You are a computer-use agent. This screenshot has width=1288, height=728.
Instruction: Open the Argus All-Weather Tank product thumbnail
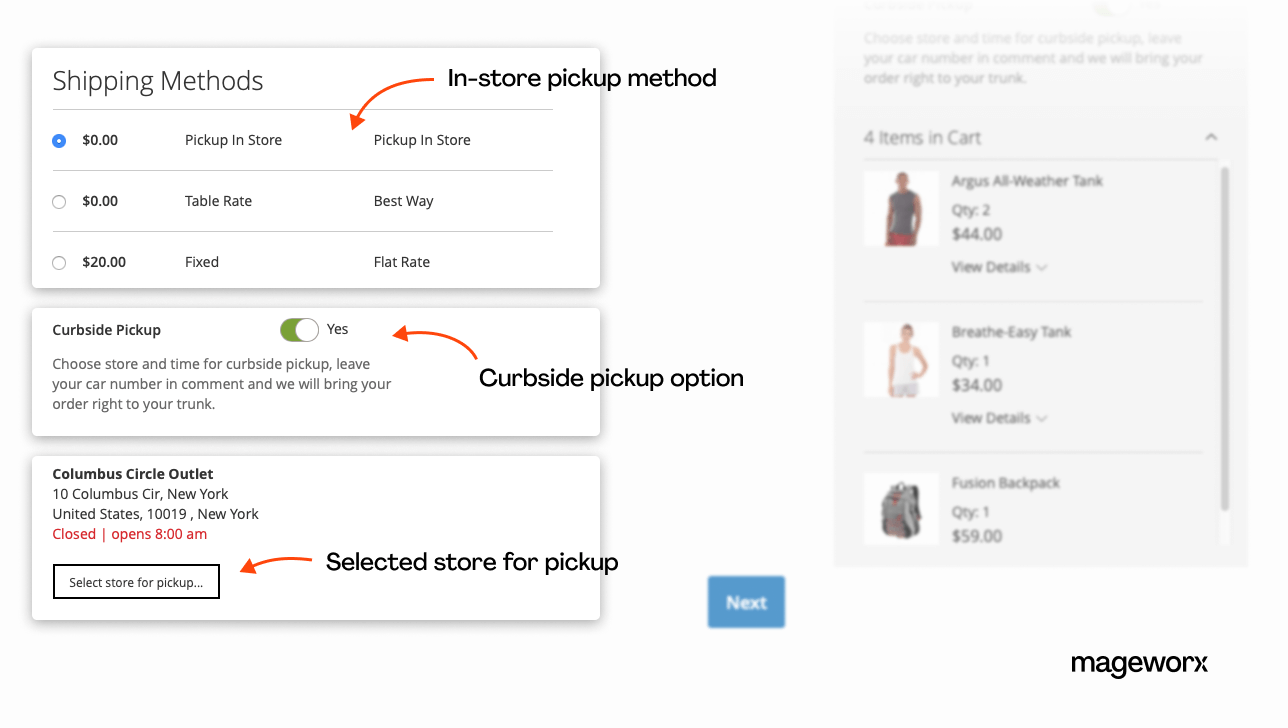coord(901,209)
